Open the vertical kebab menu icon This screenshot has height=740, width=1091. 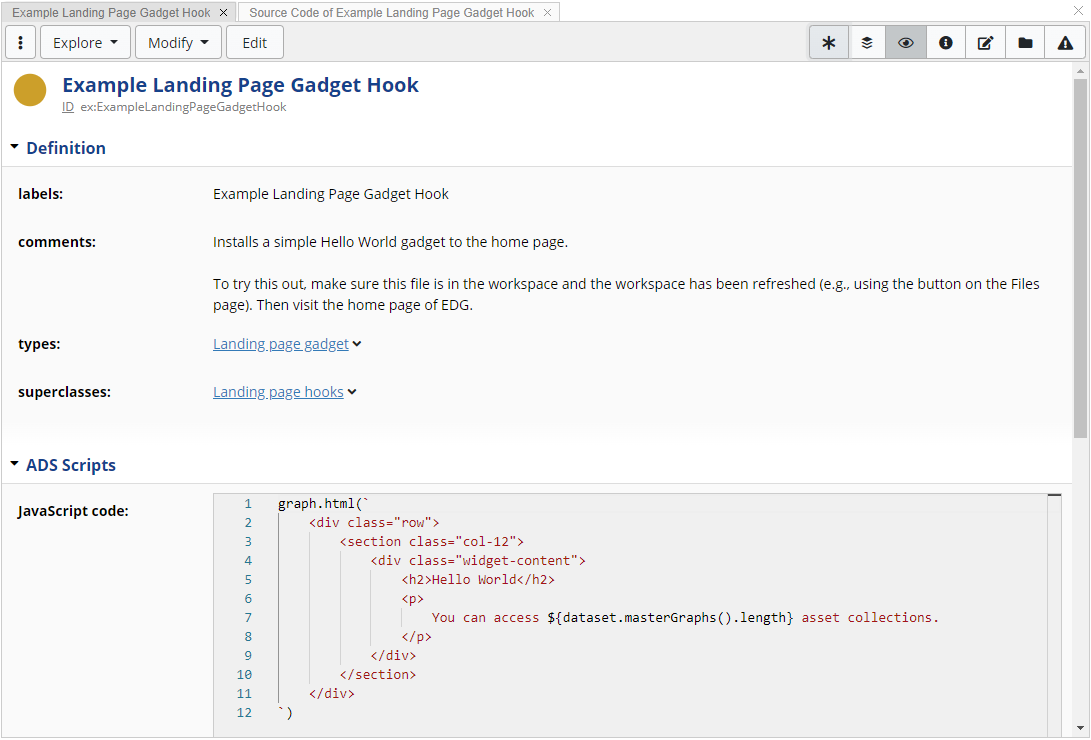pyautogui.click(x=20, y=42)
